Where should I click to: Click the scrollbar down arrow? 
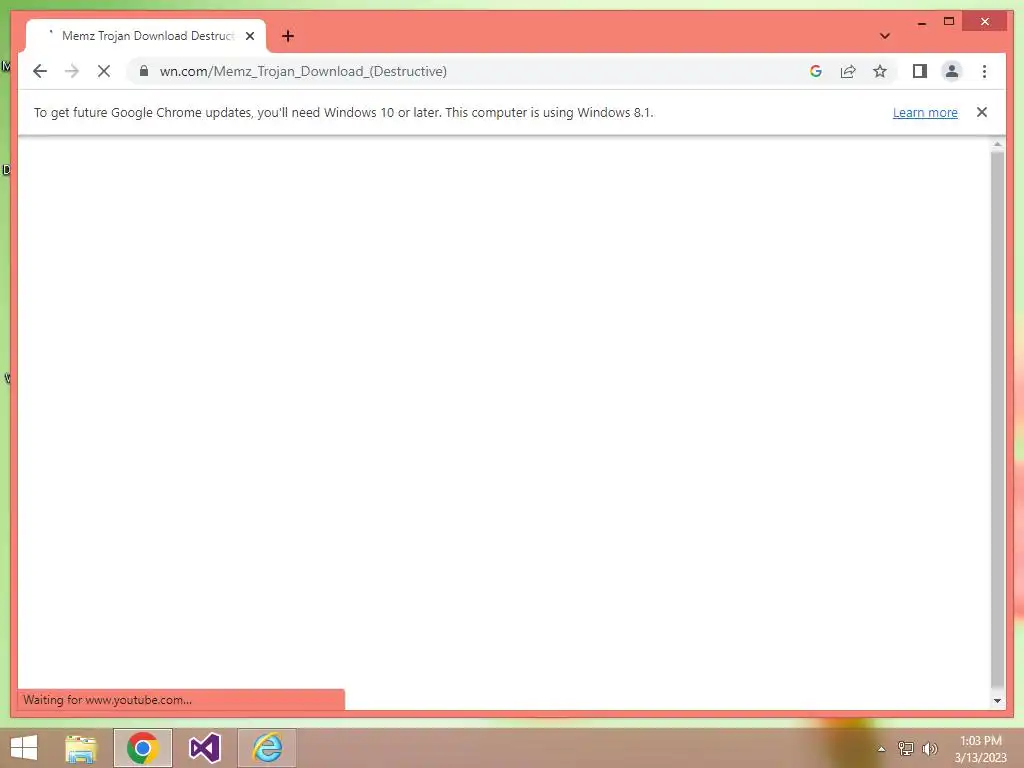coord(997,701)
